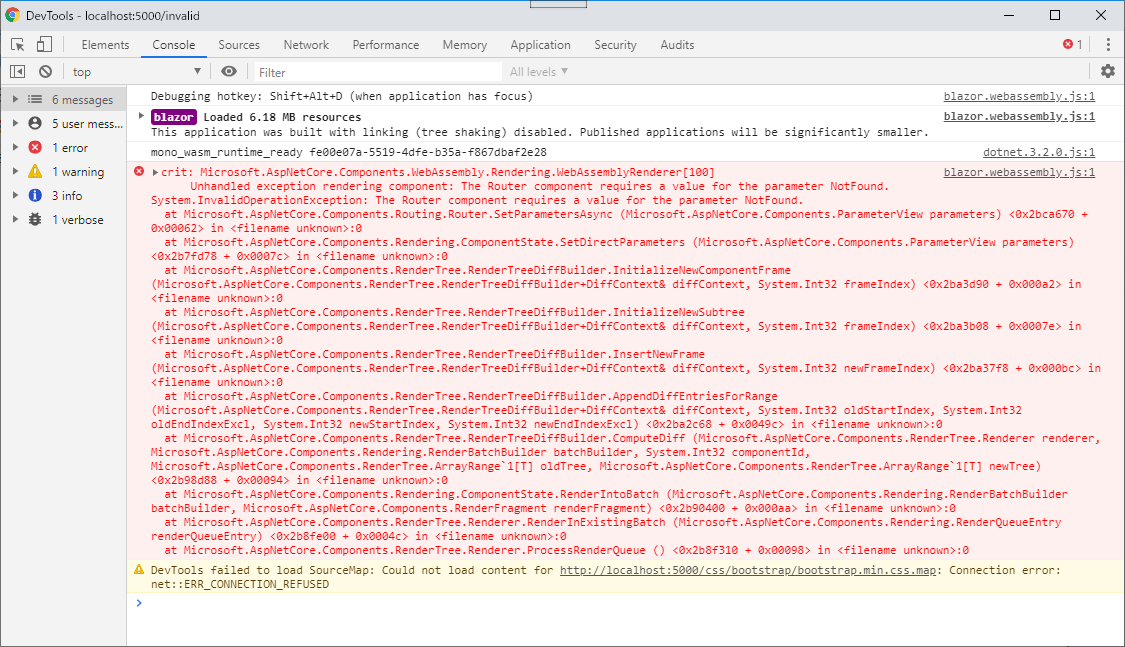This screenshot has height=647, width=1125.
Task: Select the mono_wasm_runtime_ready log text
Action: pyautogui.click(x=349, y=152)
